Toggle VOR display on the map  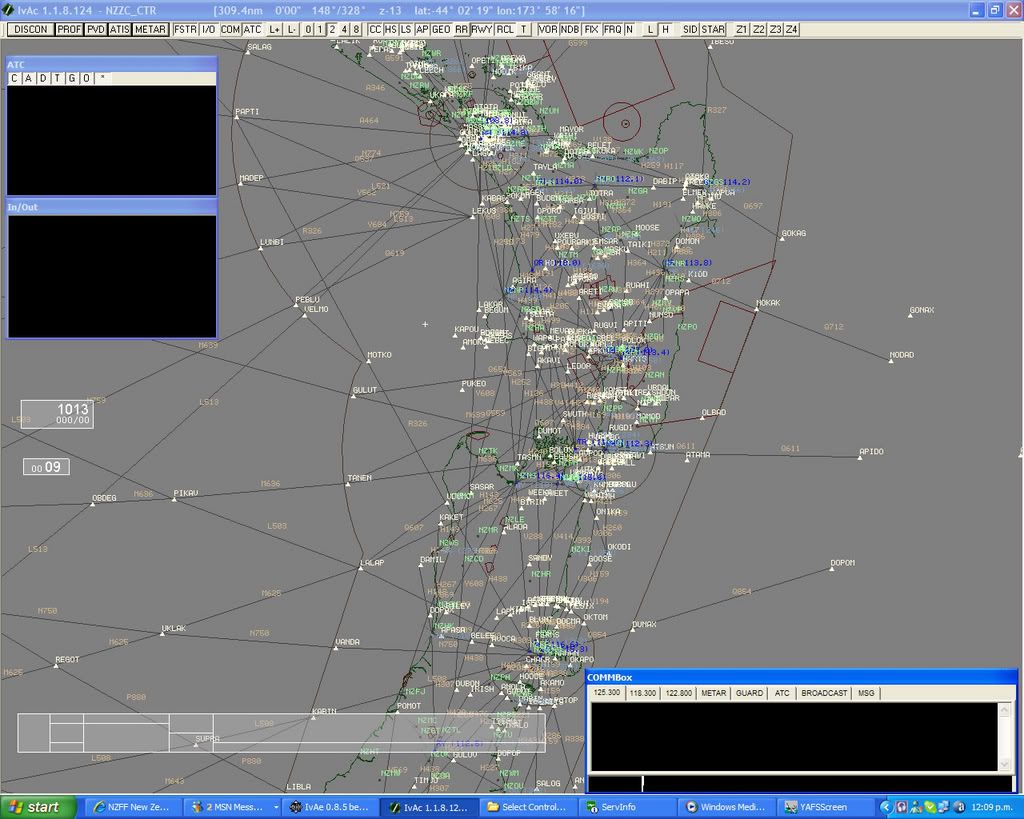pos(548,30)
